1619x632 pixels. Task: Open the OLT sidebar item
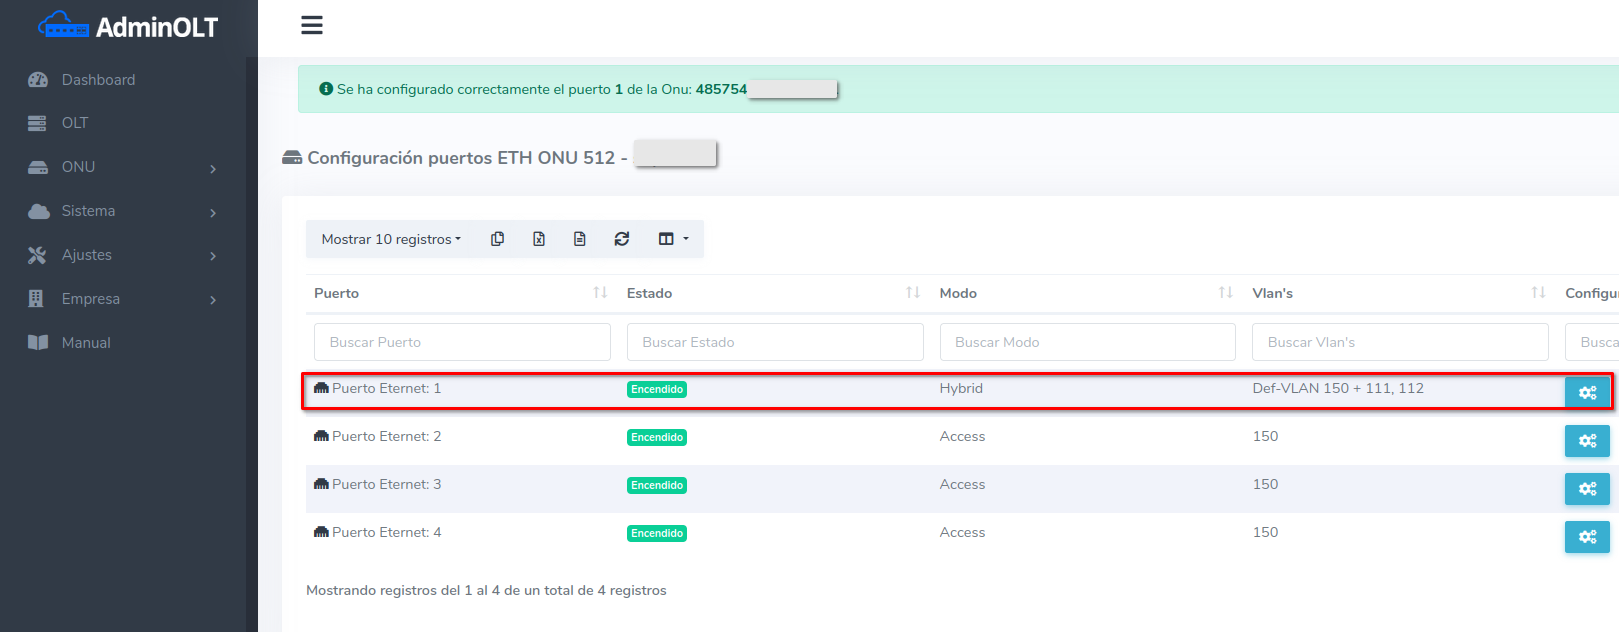pyautogui.click(x=75, y=123)
